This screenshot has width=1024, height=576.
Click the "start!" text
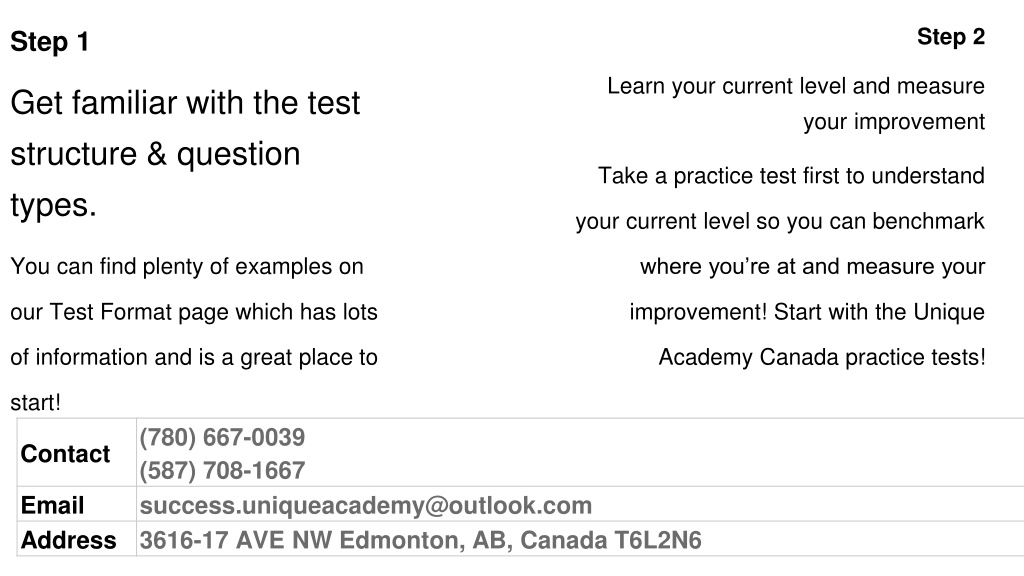35,402
